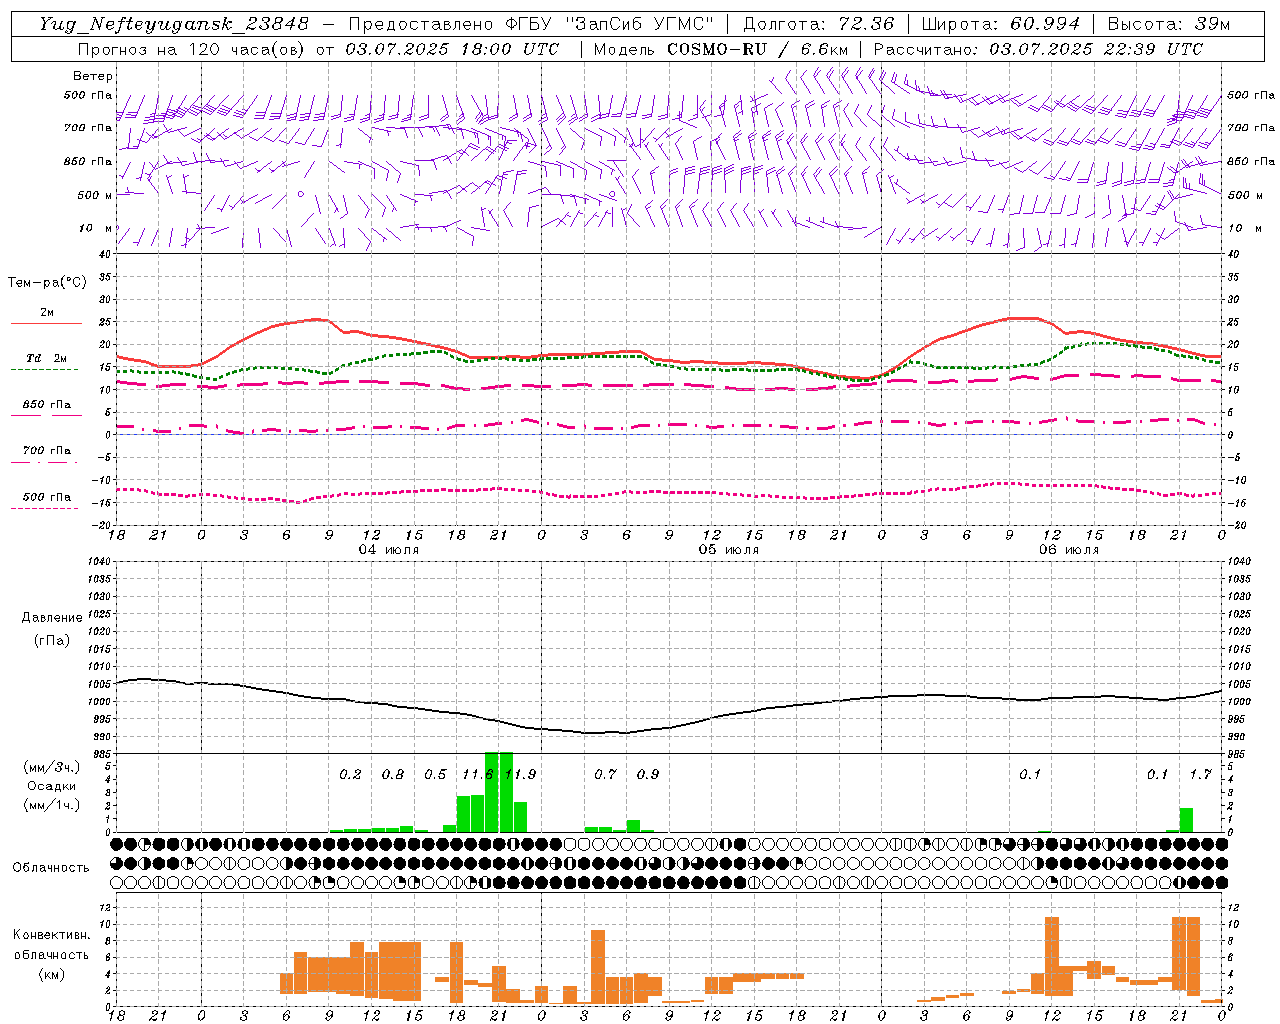The image size is (1280, 1024).
Task: Click the (мм/1ч.) precipitation unit label
Action: tap(51, 805)
